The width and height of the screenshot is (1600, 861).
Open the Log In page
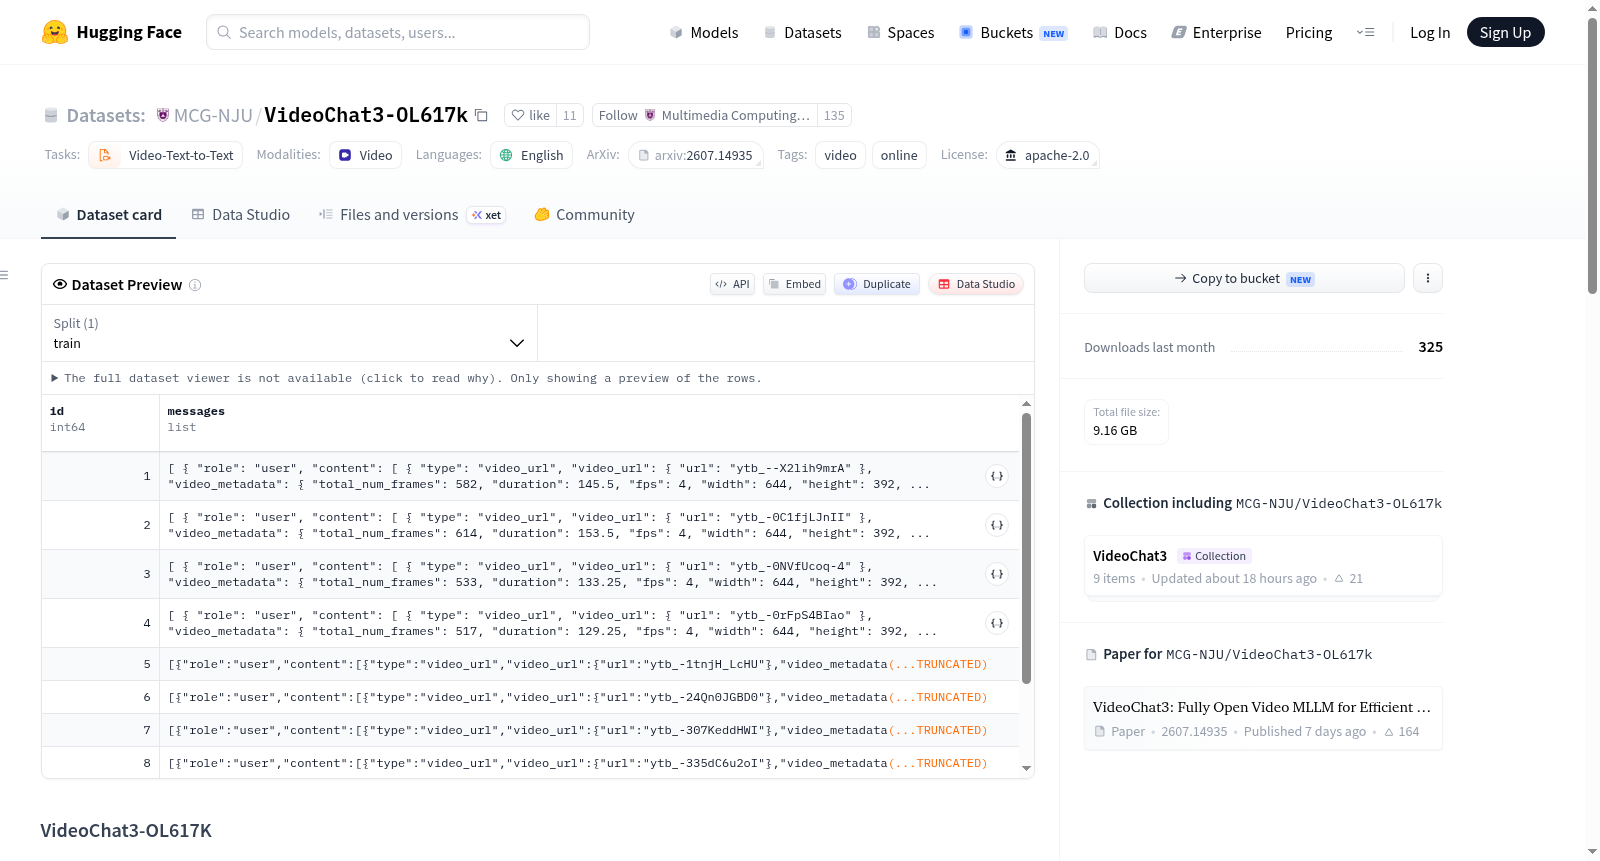pos(1430,32)
